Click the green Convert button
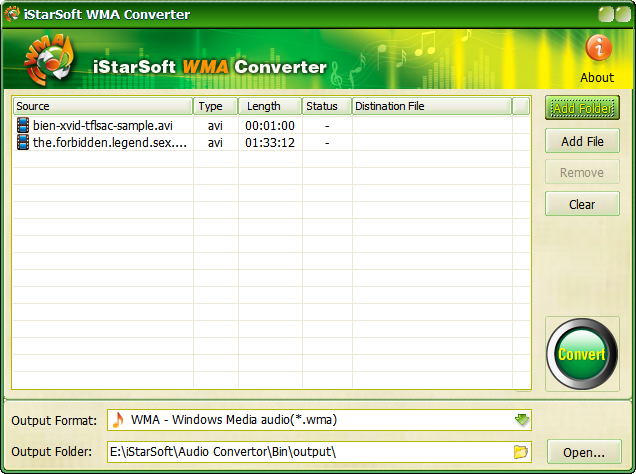Viewport: 636px width, 474px height. 582,355
